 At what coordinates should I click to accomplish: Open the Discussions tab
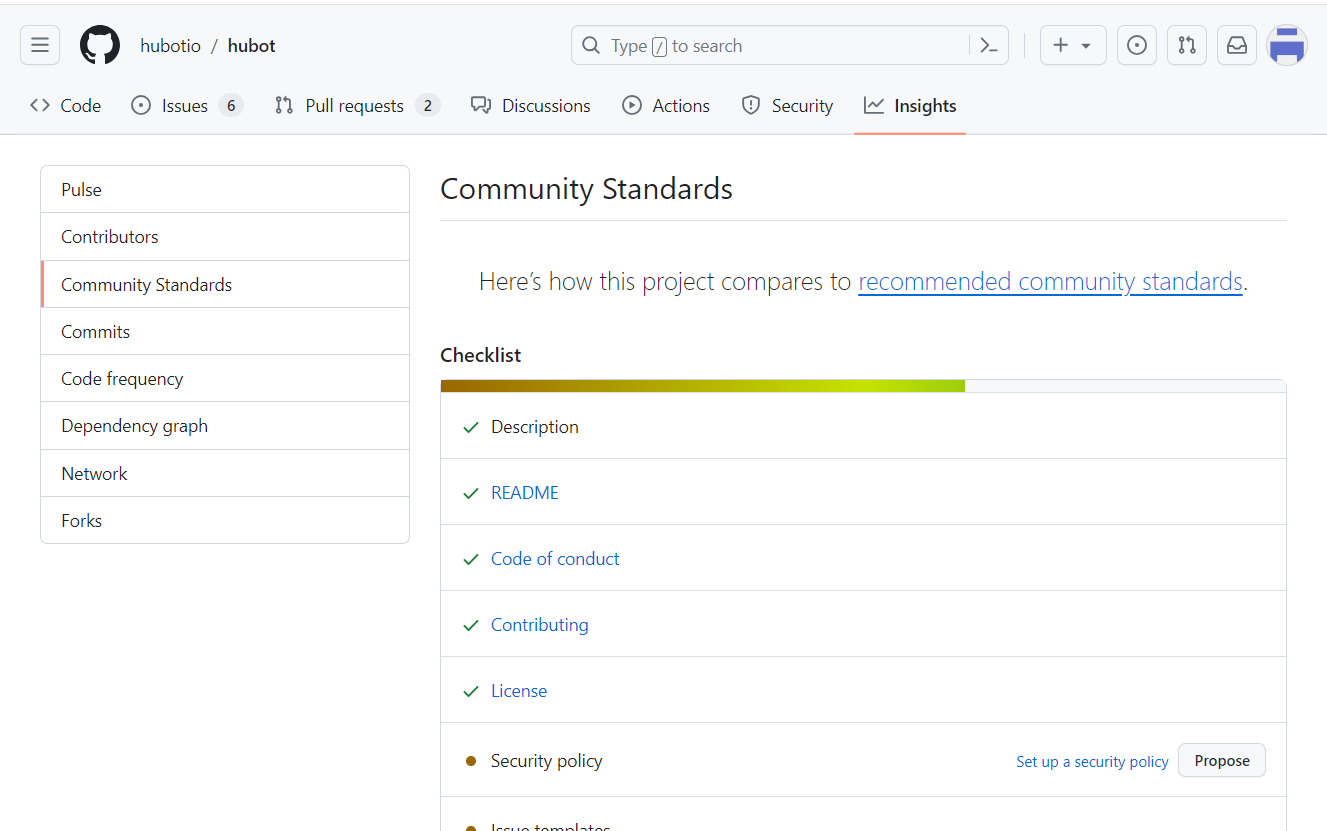pos(531,106)
